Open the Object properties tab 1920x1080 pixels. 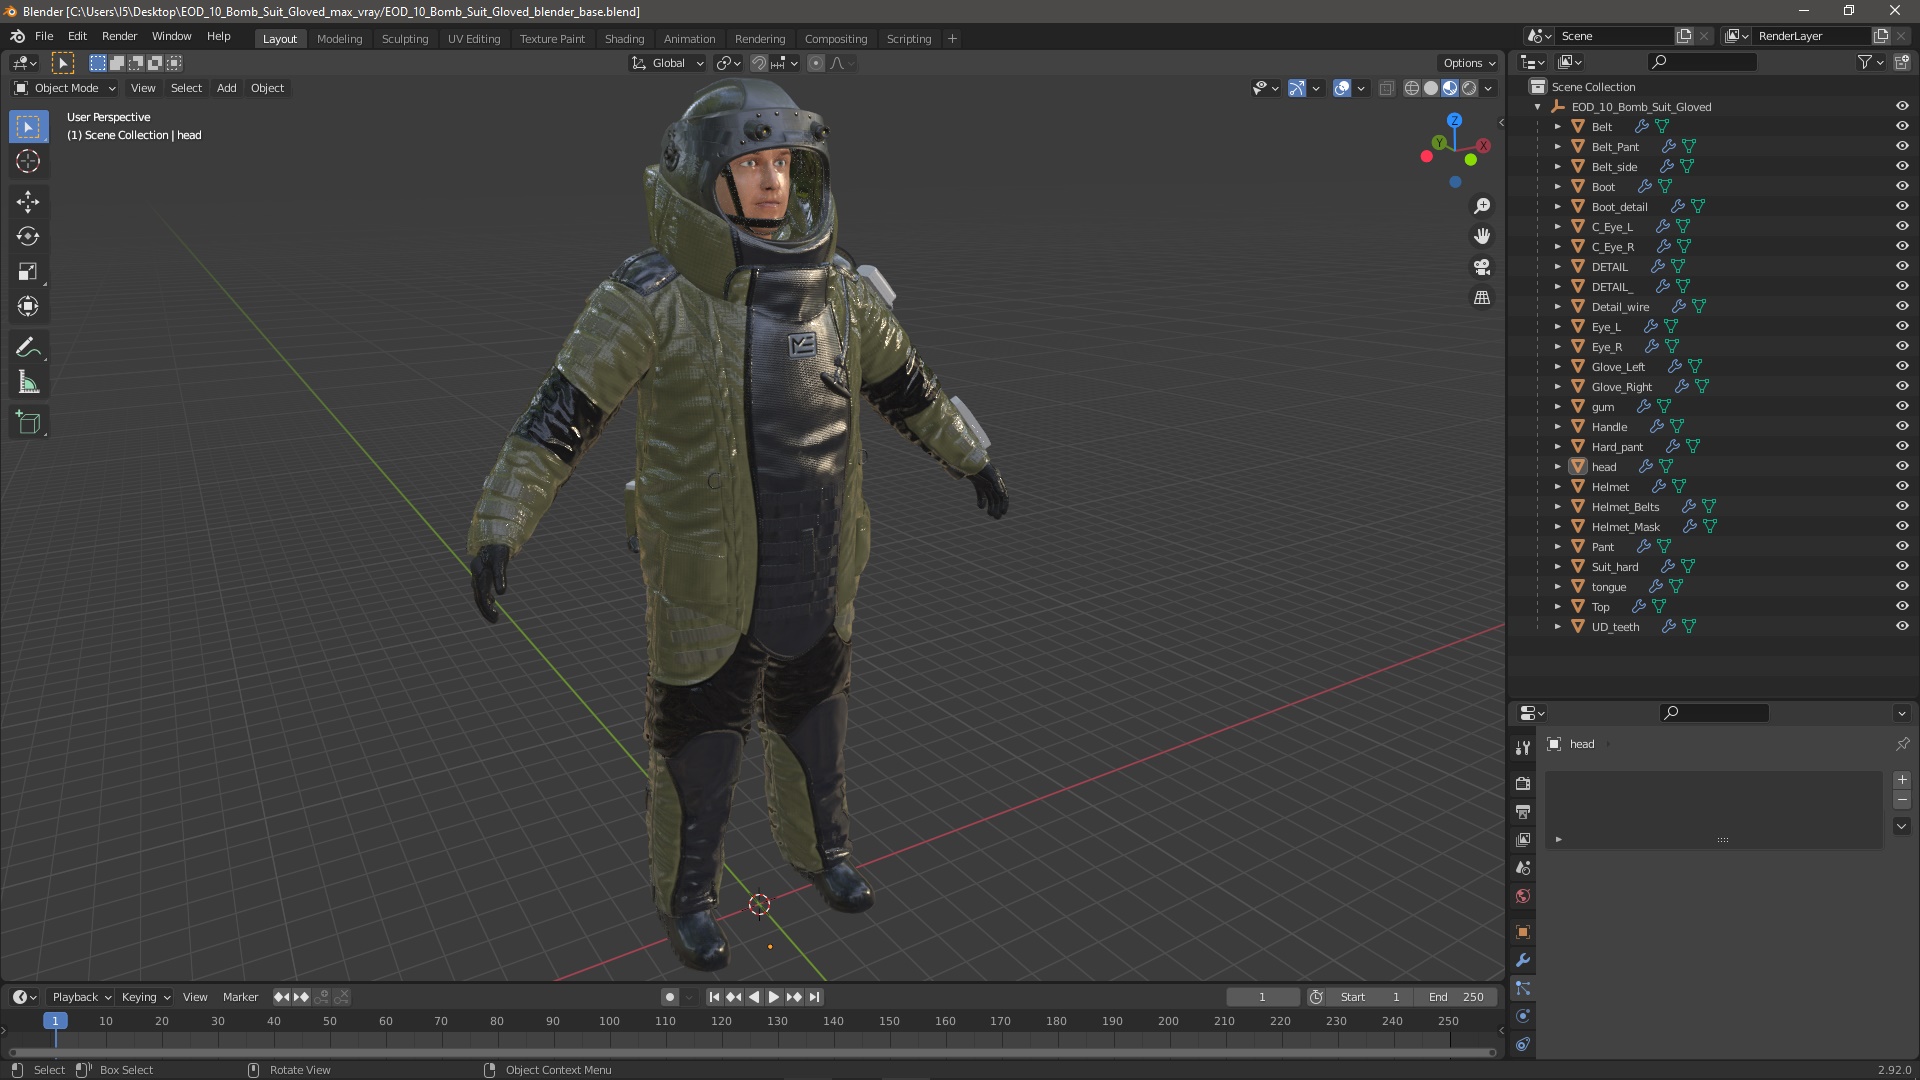pos(1523,932)
